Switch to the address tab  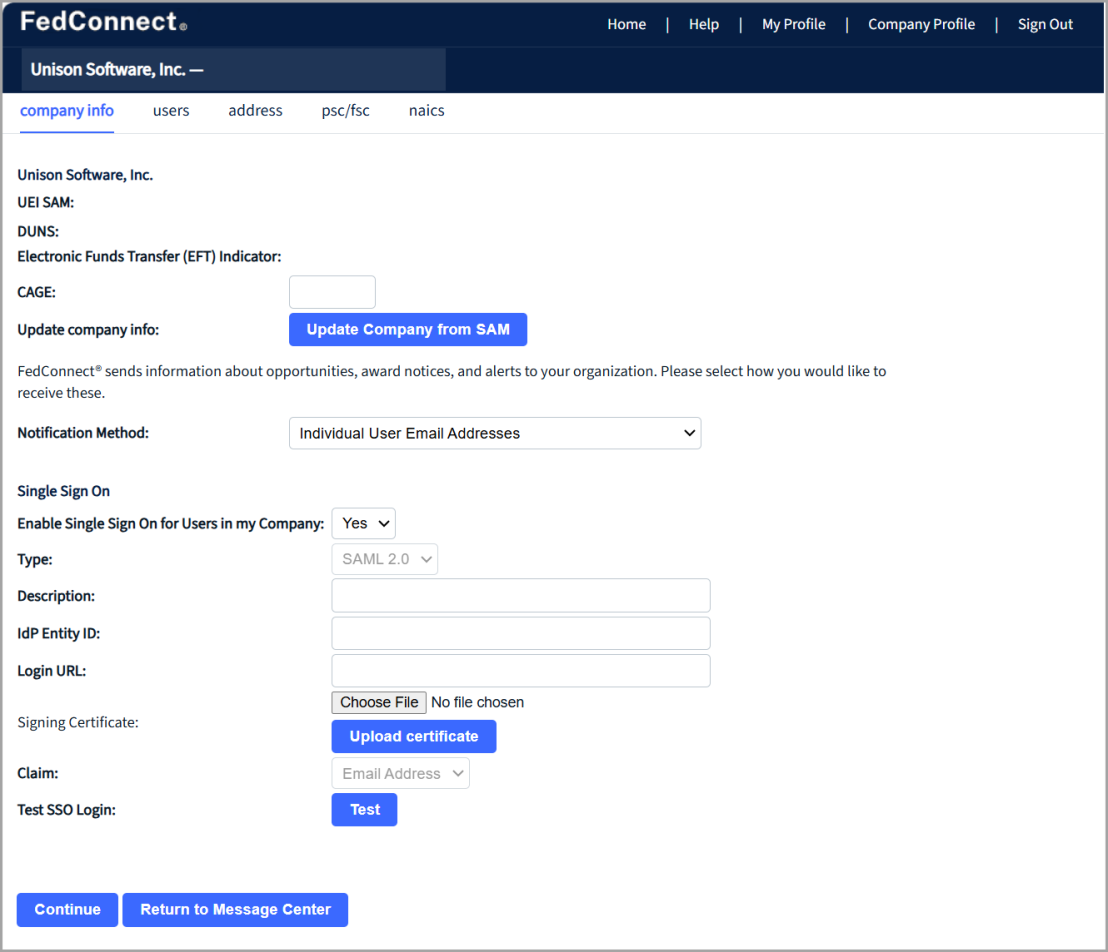tap(255, 111)
